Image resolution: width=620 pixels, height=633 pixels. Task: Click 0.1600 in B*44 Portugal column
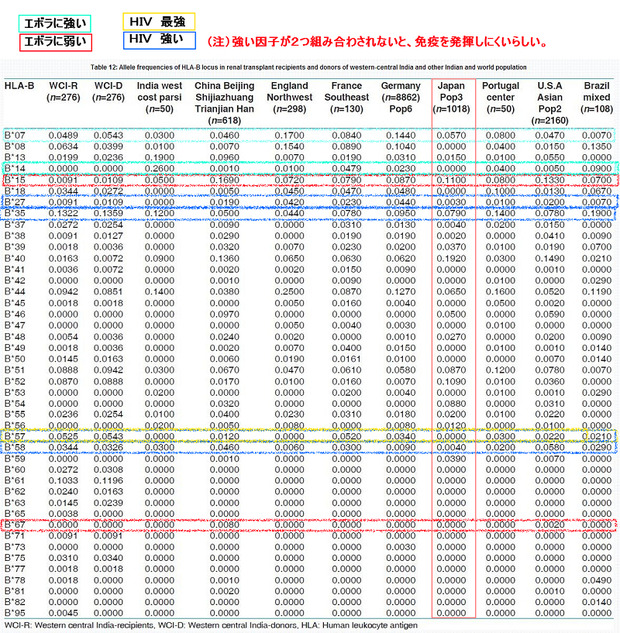501,291
